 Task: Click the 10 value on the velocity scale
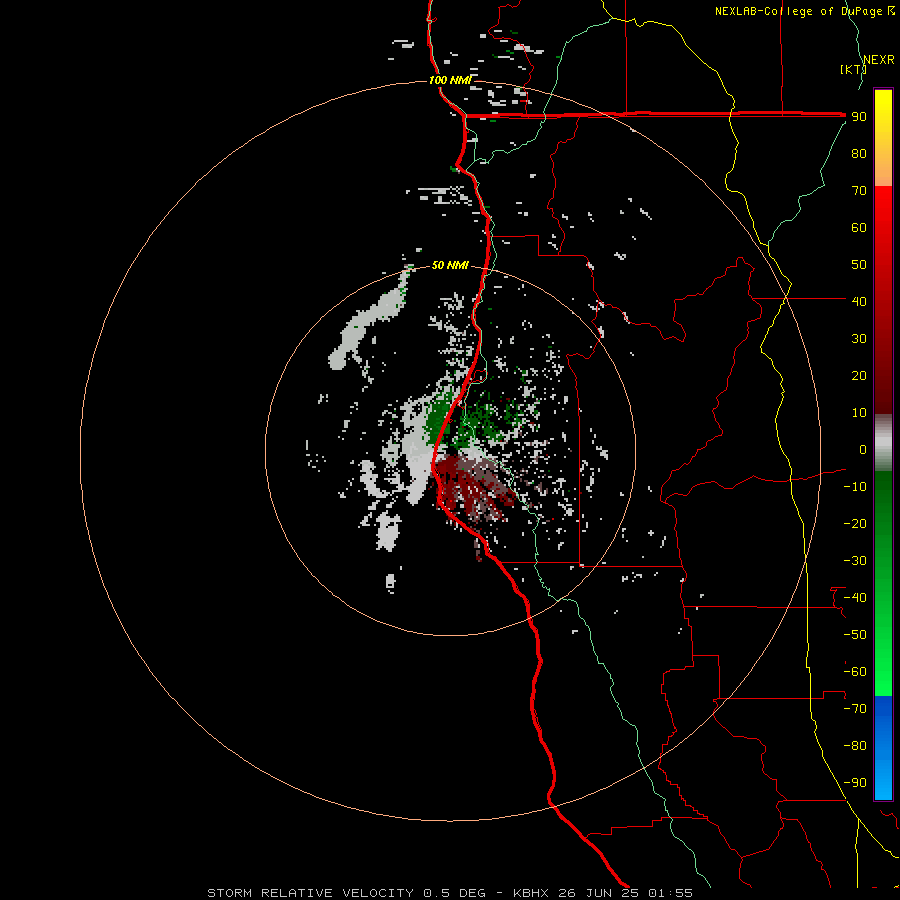pos(859,413)
